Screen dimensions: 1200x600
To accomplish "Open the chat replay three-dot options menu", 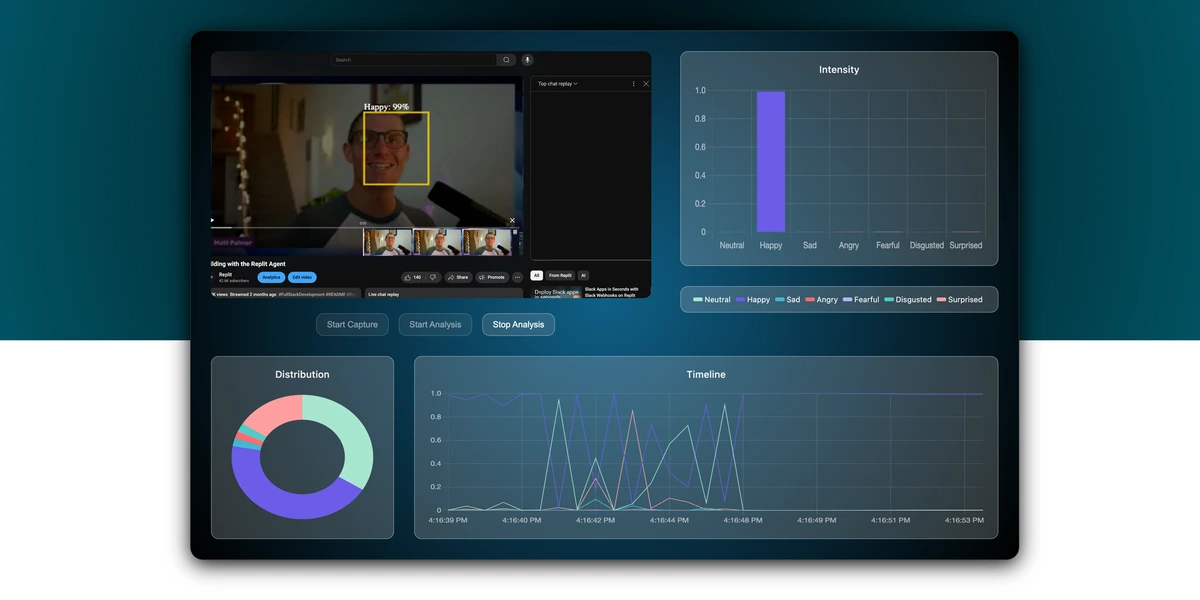I will coord(634,84).
